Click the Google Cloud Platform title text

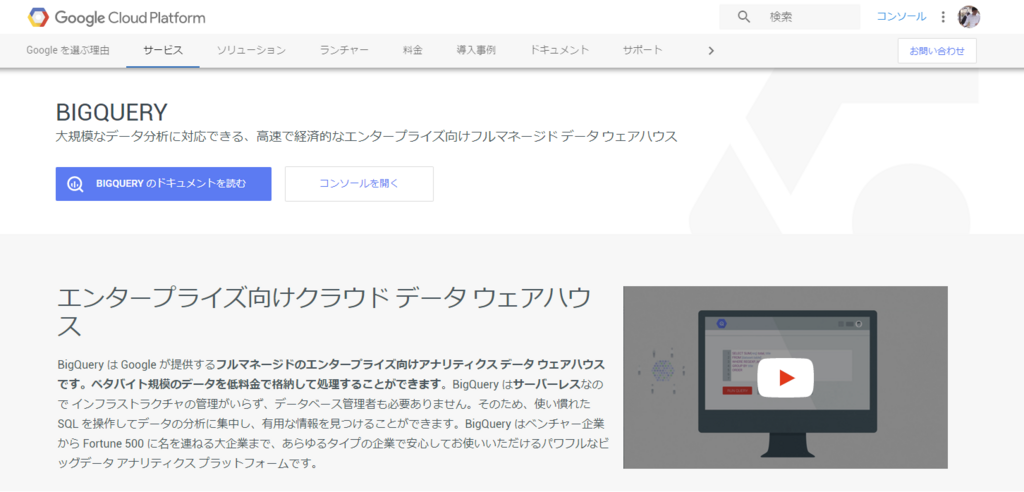pyautogui.click(x=130, y=18)
